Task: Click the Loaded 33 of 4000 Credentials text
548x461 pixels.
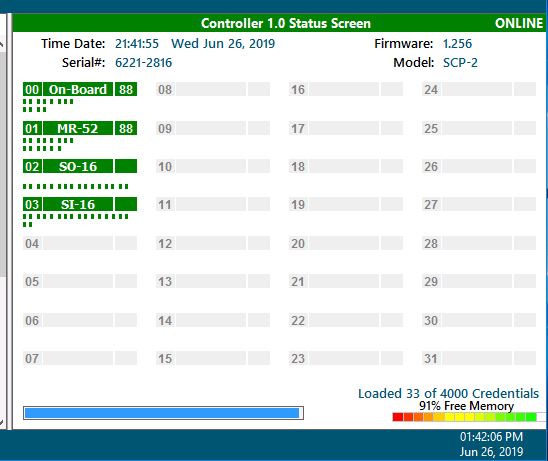Action: 448,394
